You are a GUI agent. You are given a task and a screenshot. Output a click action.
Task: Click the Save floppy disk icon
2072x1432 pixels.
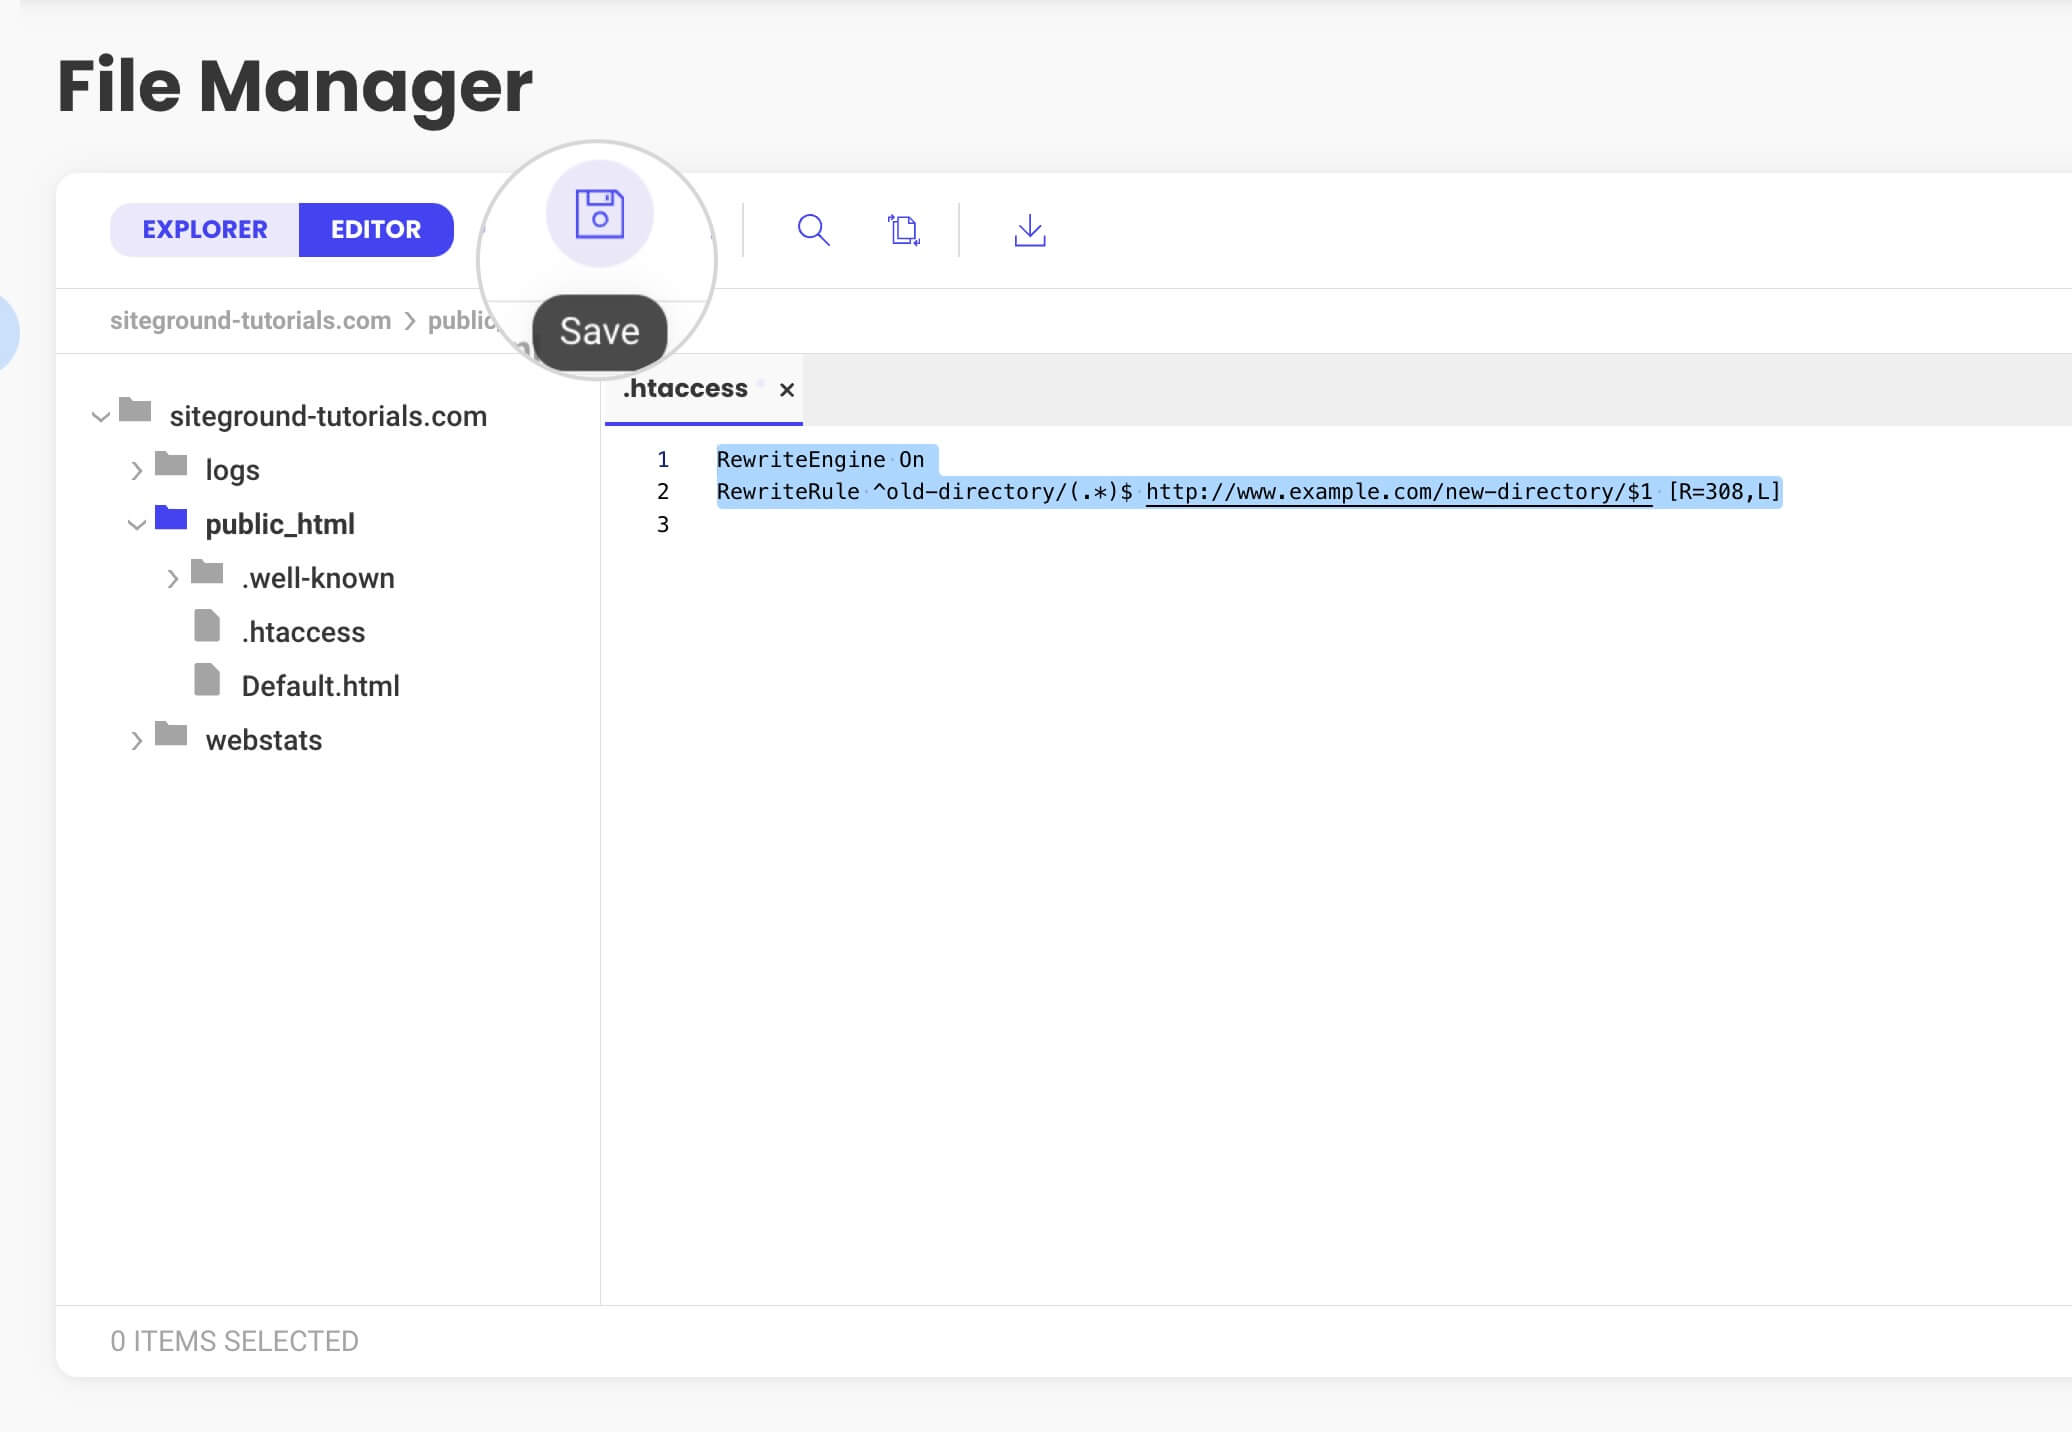tap(600, 213)
